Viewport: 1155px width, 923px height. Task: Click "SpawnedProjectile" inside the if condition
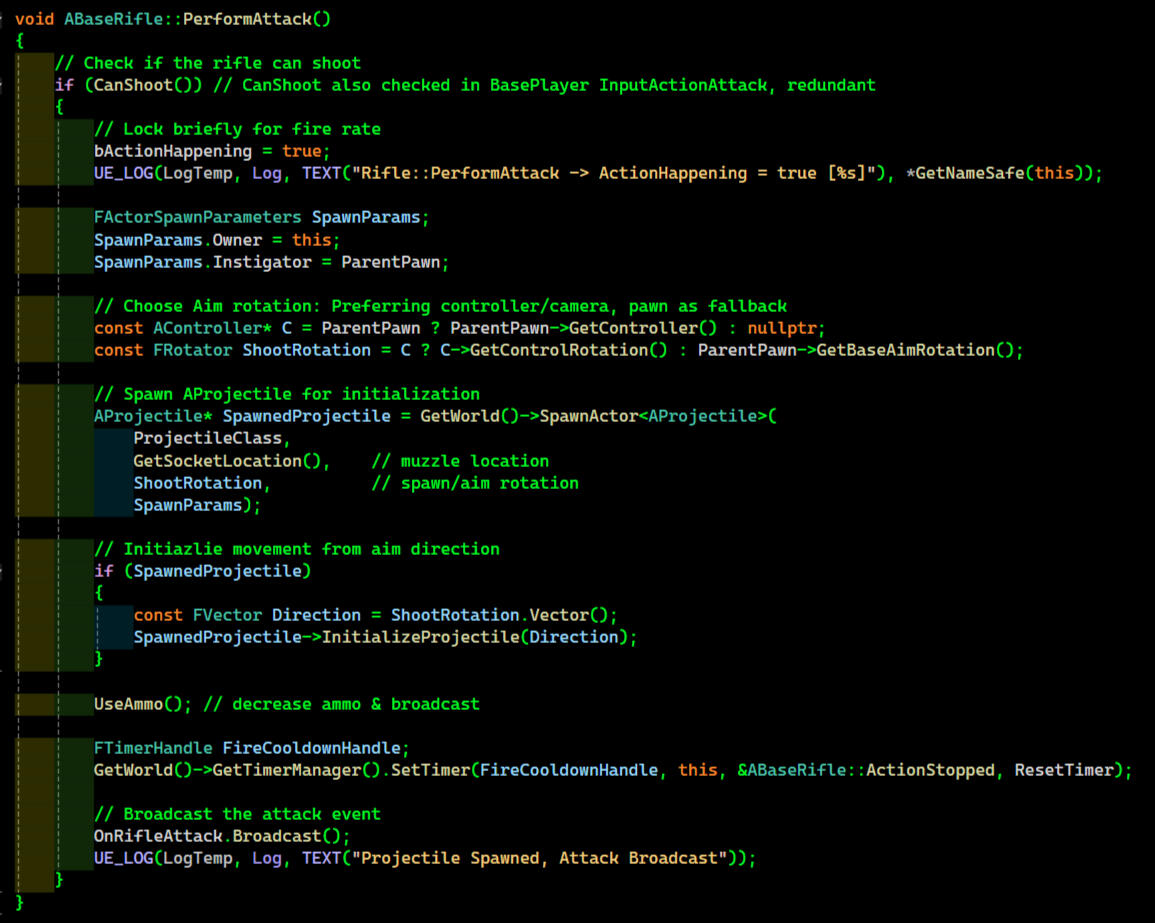[x=217, y=572]
